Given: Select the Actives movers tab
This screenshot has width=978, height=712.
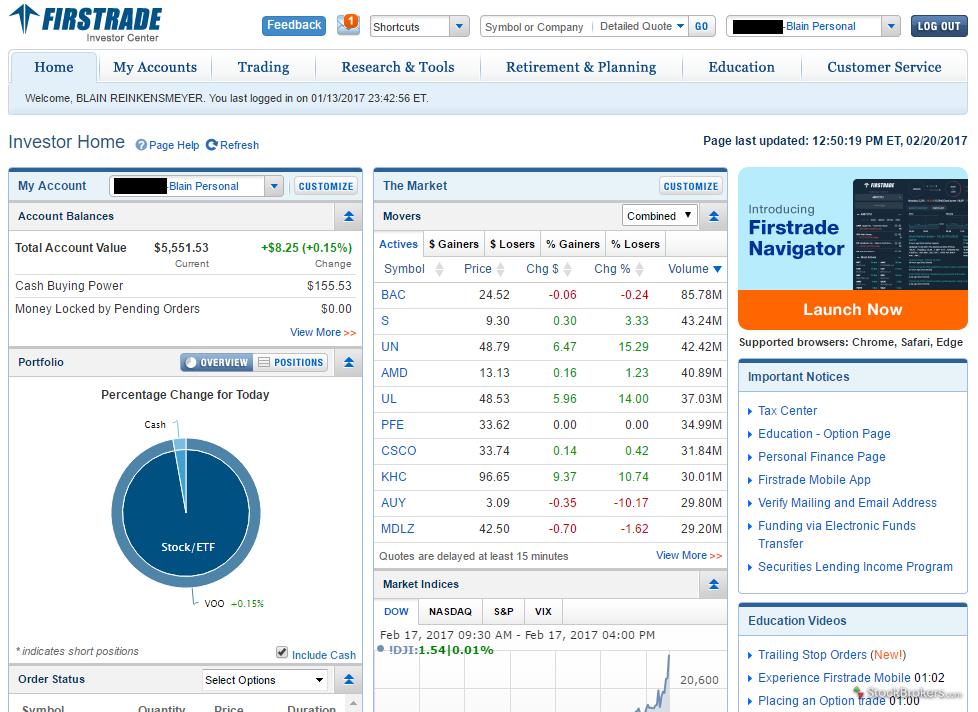Looking at the screenshot, I should (399, 244).
